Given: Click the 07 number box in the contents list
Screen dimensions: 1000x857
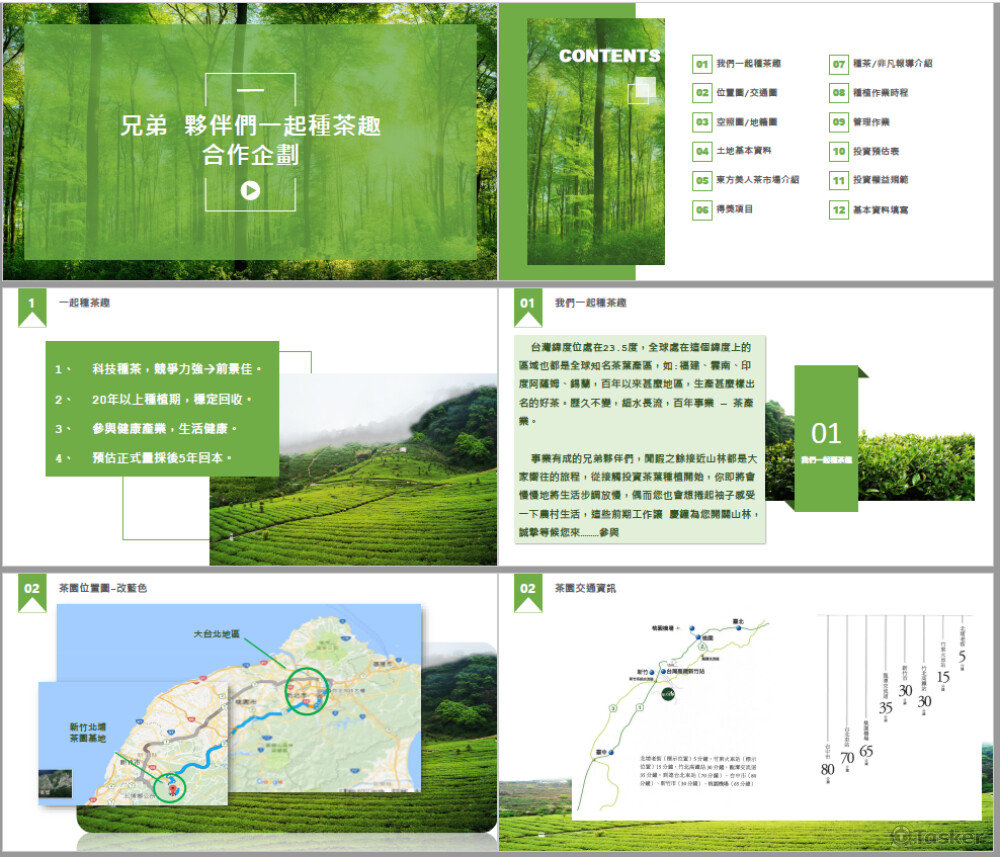Looking at the screenshot, I should tap(839, 64).
